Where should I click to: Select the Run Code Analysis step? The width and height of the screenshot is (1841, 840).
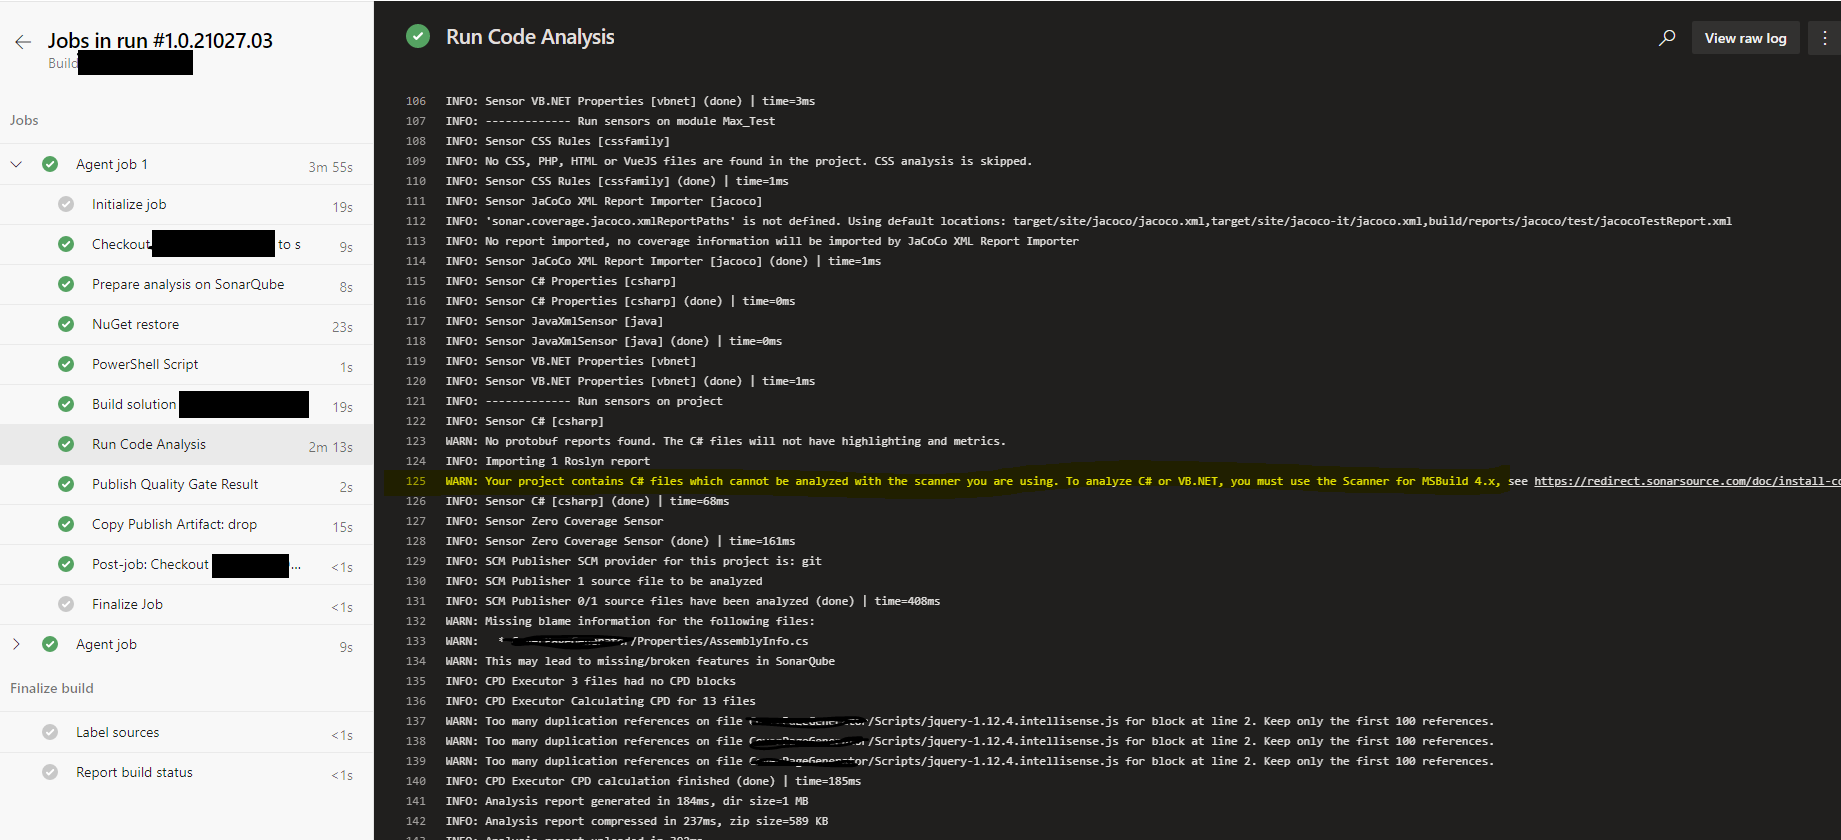[x=149, y=444]
